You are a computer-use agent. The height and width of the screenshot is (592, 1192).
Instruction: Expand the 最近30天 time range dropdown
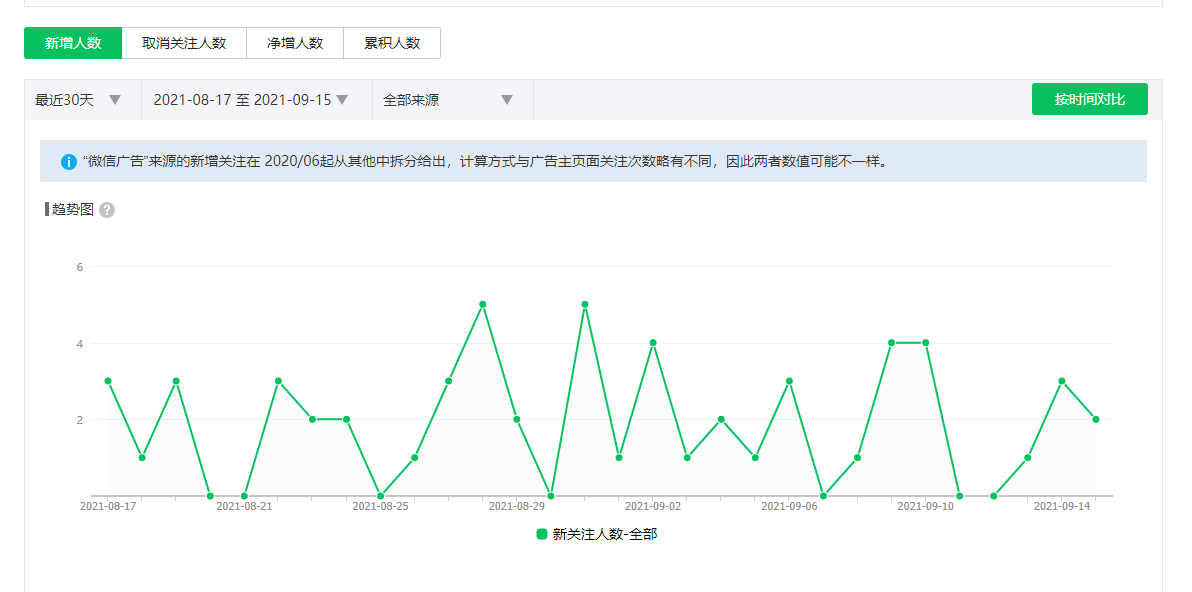pyautogui.click(x=79, y=100)
